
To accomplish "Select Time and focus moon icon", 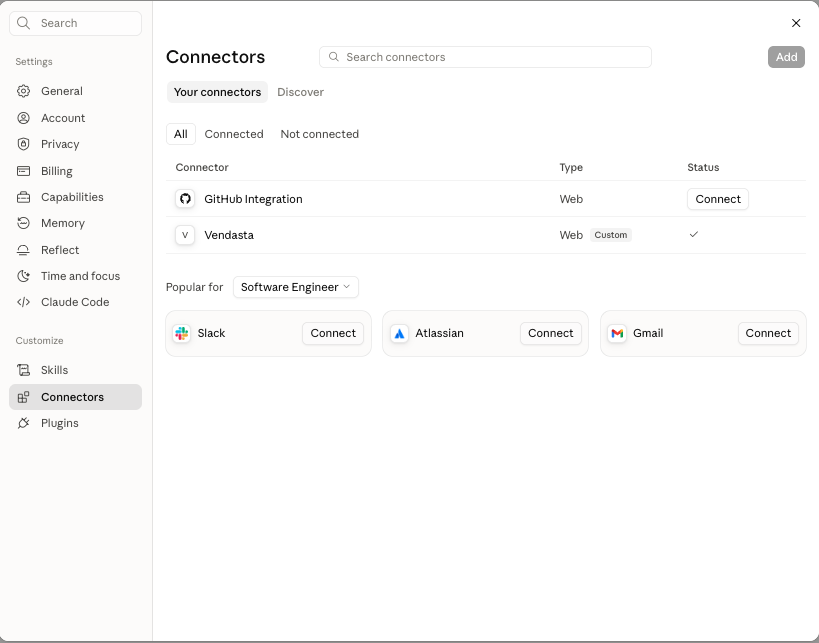I will click(24, 276).
